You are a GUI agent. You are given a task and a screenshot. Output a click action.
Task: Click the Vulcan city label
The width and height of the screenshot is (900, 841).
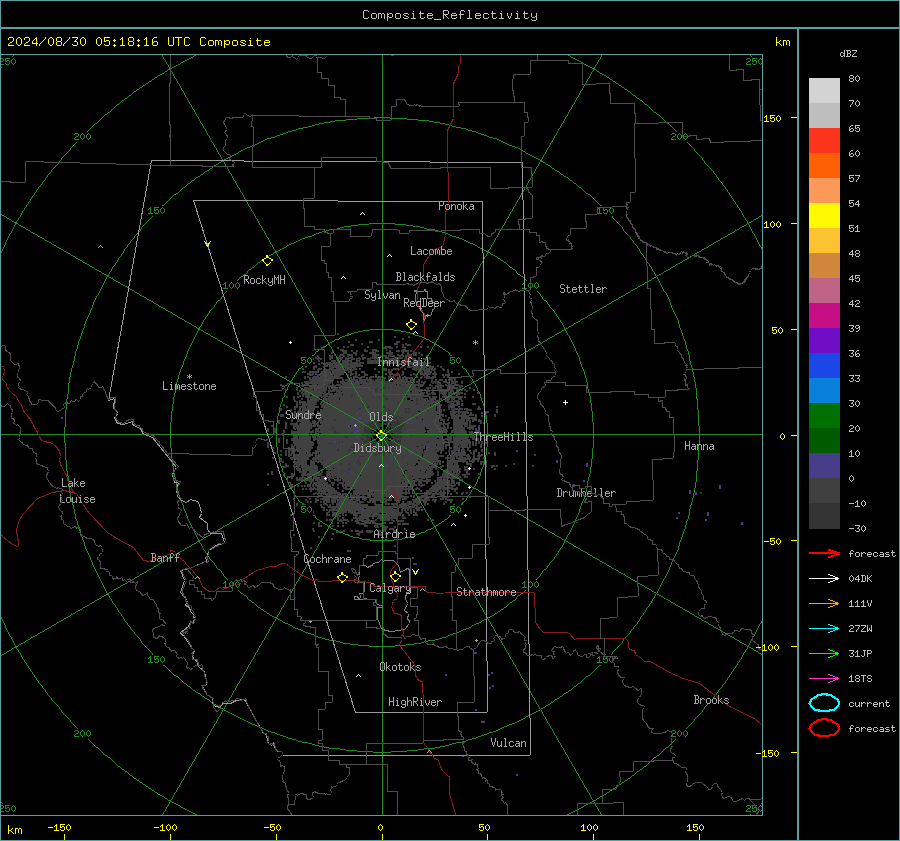coord(509,743)
